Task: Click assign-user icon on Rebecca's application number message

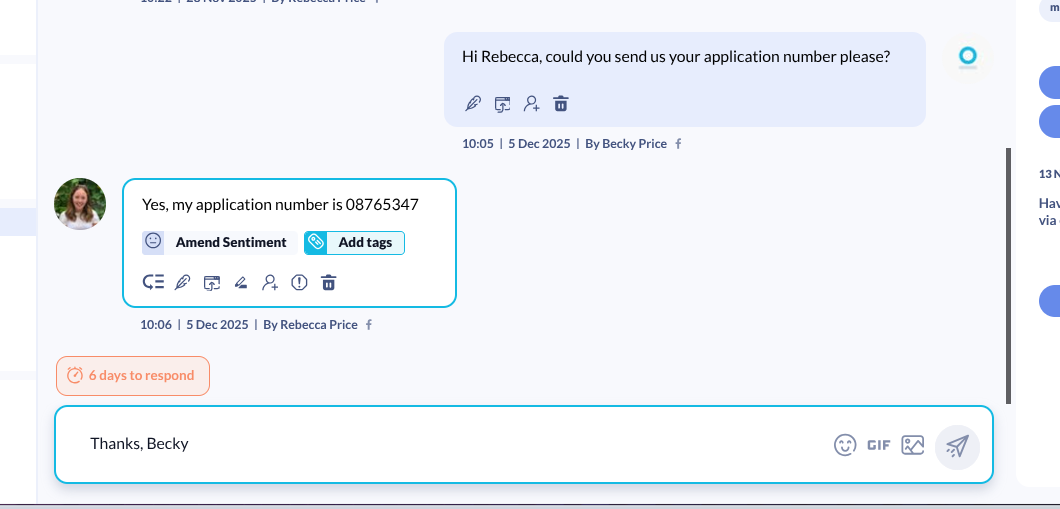Action: click(270, 283)
